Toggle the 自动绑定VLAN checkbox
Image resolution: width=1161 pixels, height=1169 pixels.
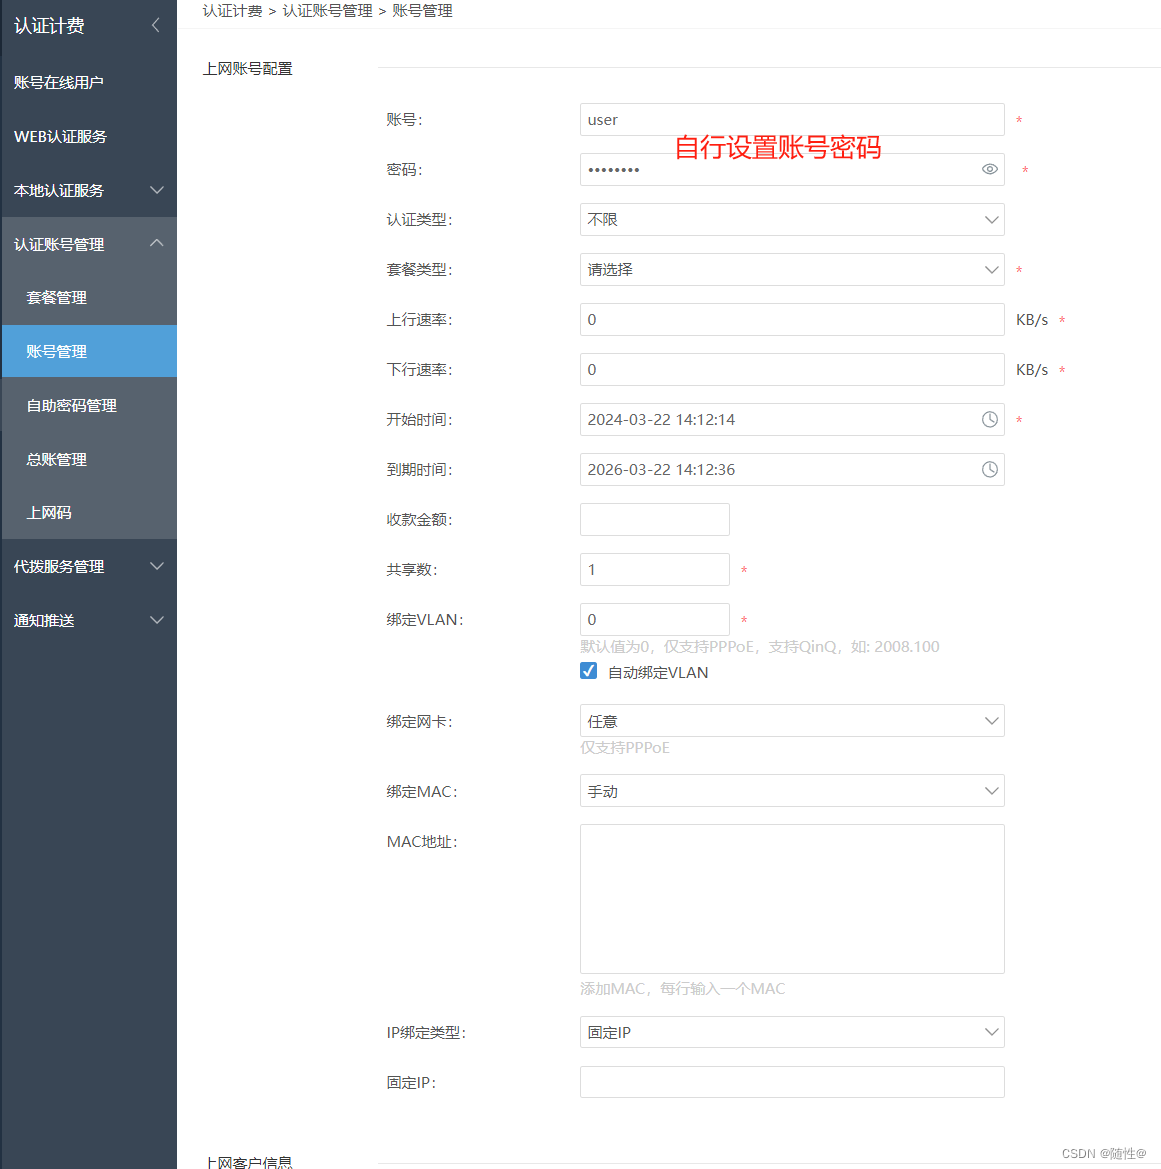pyautogui.click(x=588, y=670)
